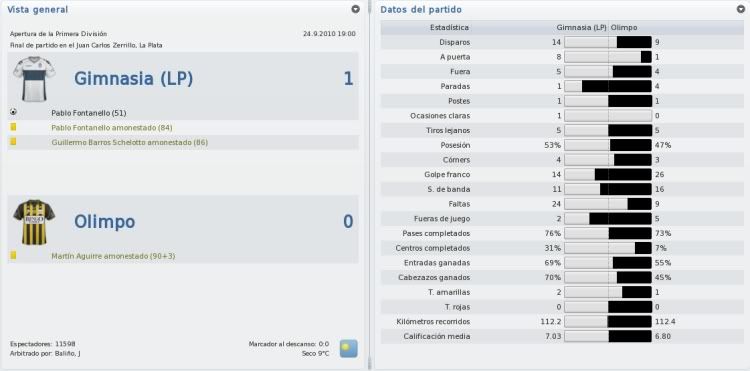Click yellow card icon for Martín Aguirre

[13, 256]
